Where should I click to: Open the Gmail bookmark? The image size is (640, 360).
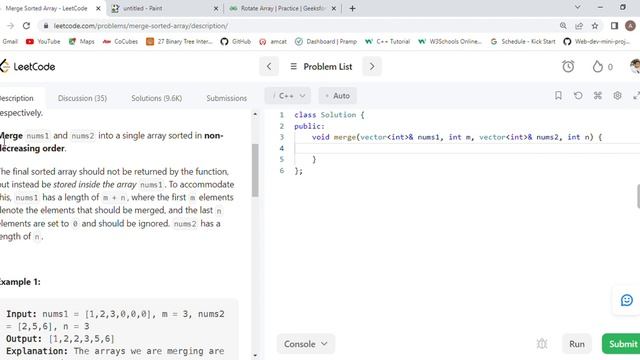[x=10, y=42]
